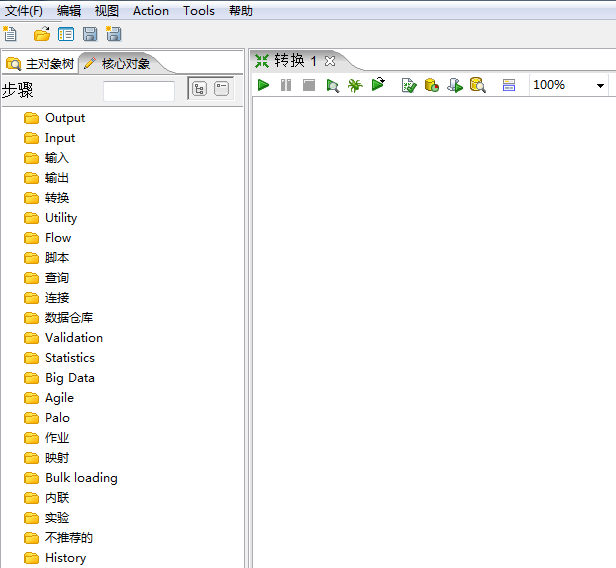616x568 pixels.
Task: Stop the running transformation
Action: (309, 85)
